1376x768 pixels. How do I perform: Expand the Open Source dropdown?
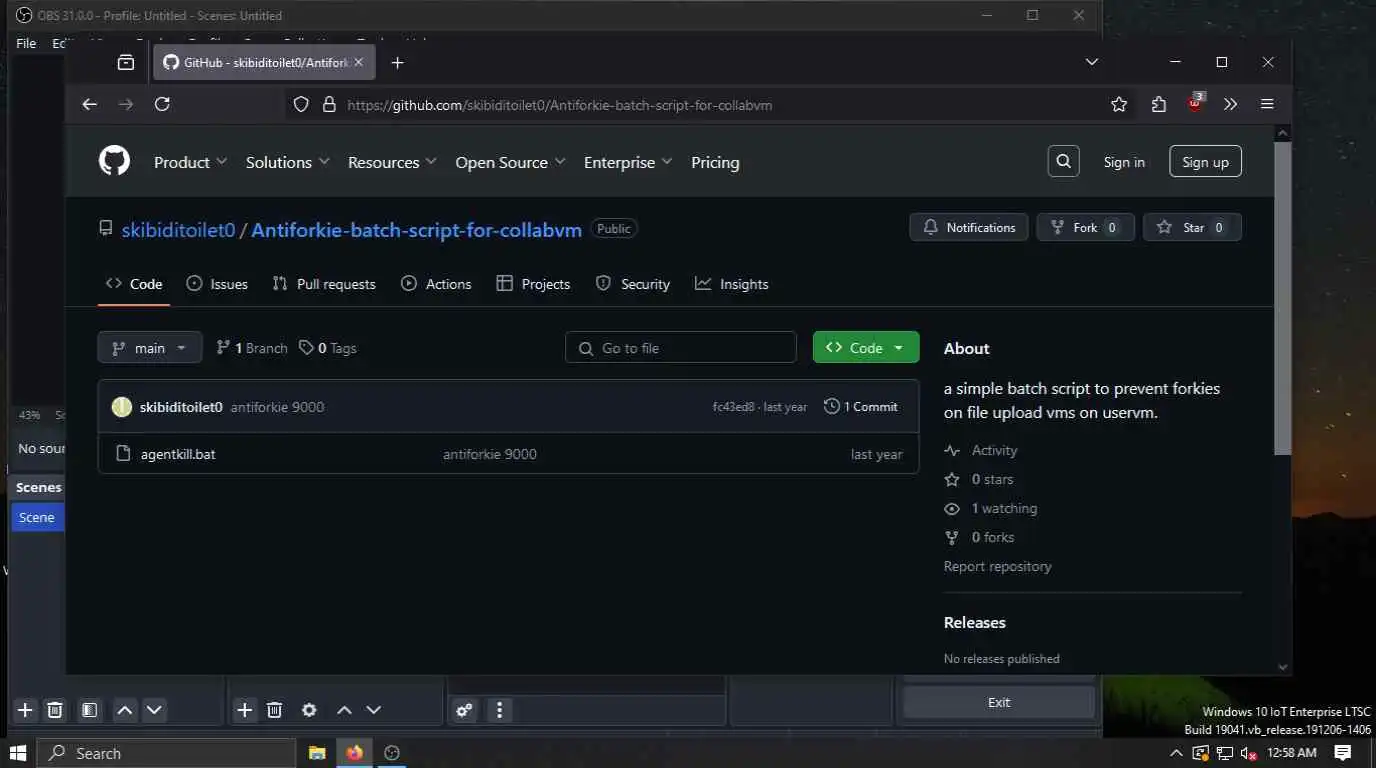510,162
